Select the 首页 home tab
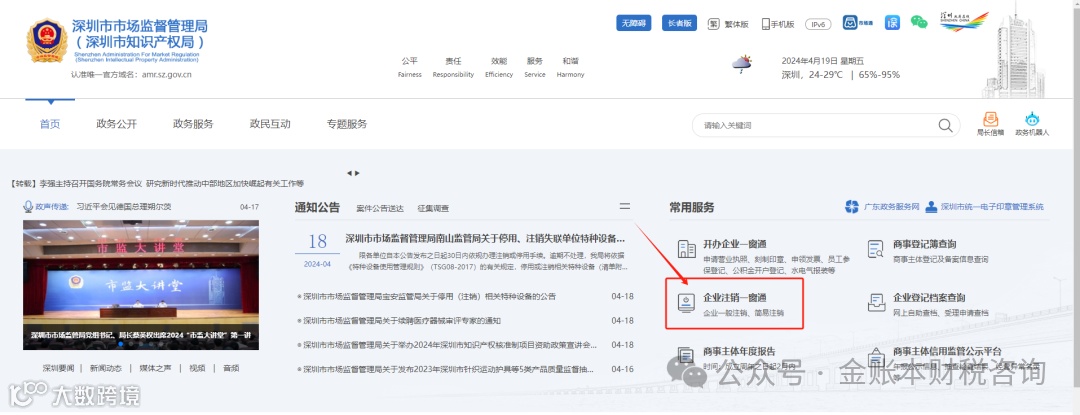The height and width of the screenshot is (415, 1080). [x=50, y=124]
